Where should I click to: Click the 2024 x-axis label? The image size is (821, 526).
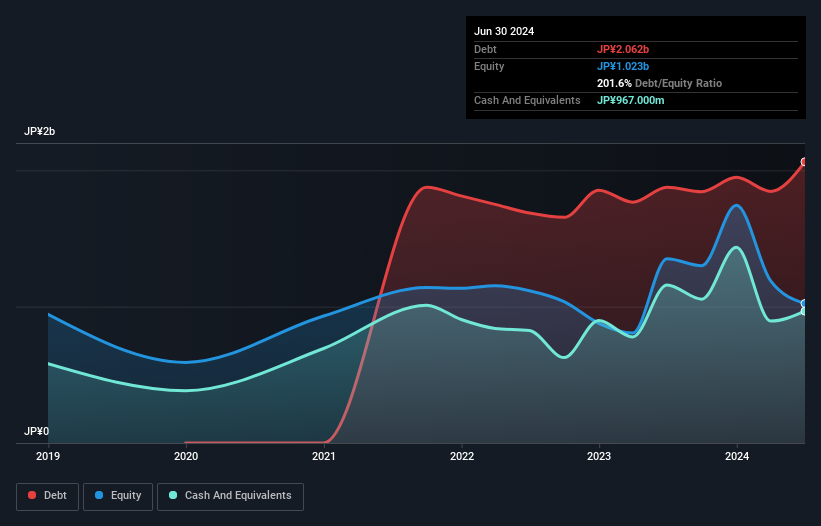point(737,456)
